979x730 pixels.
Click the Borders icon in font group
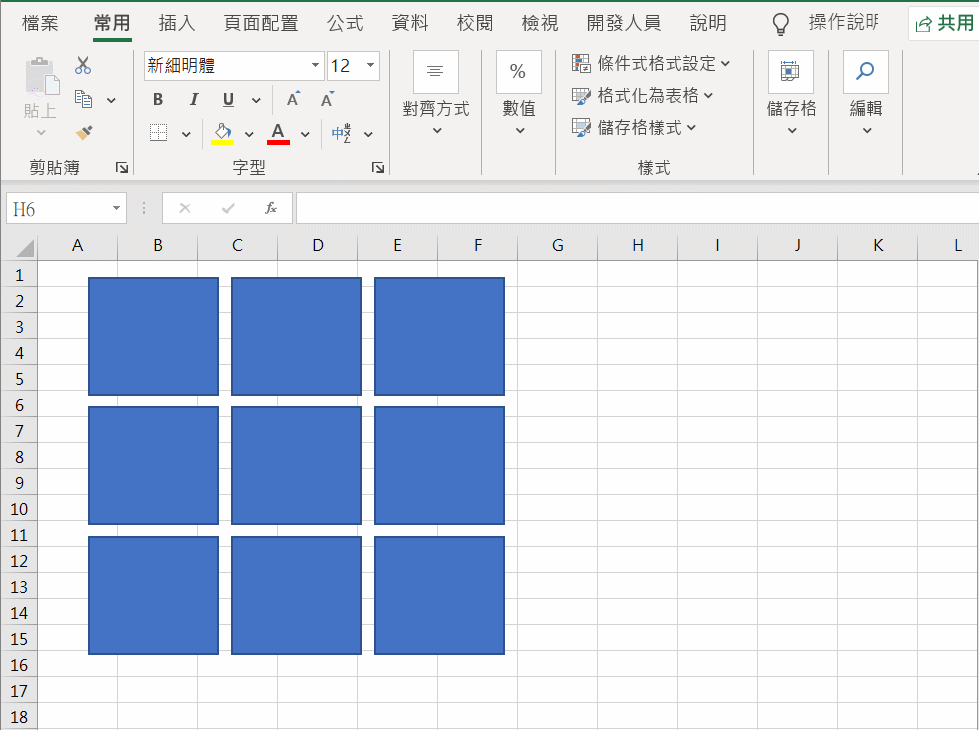click(158, 133)
